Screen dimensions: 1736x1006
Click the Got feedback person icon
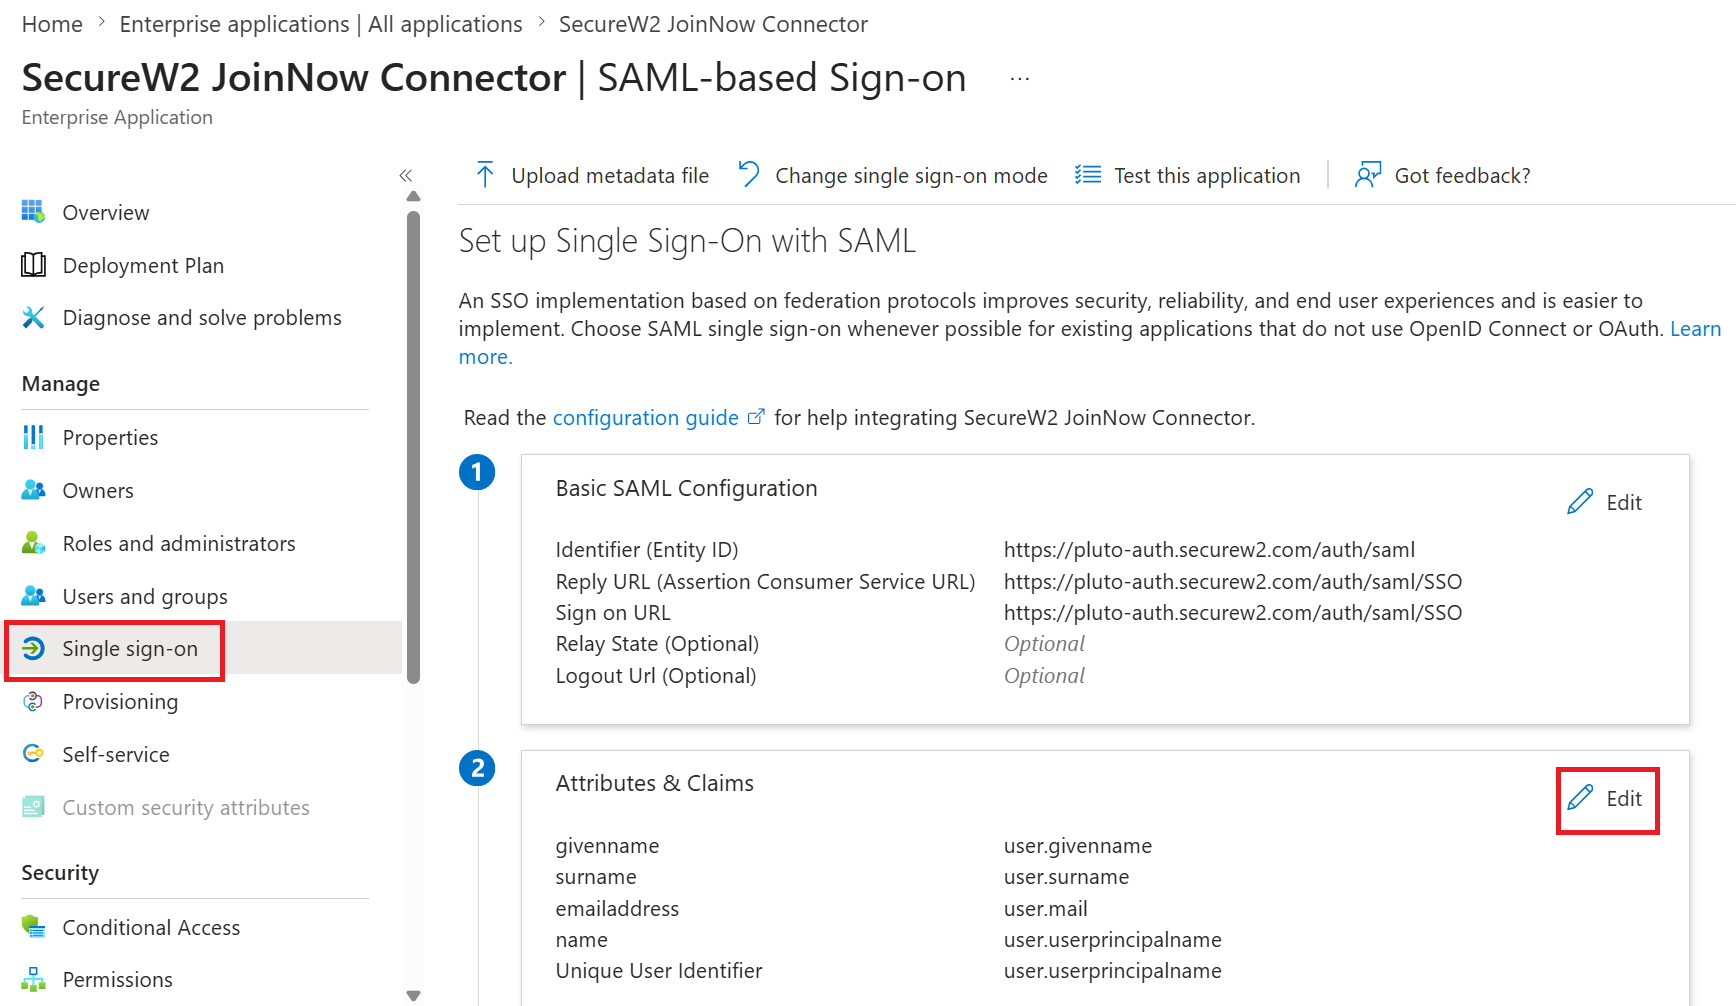click(x=1367, y=175)
